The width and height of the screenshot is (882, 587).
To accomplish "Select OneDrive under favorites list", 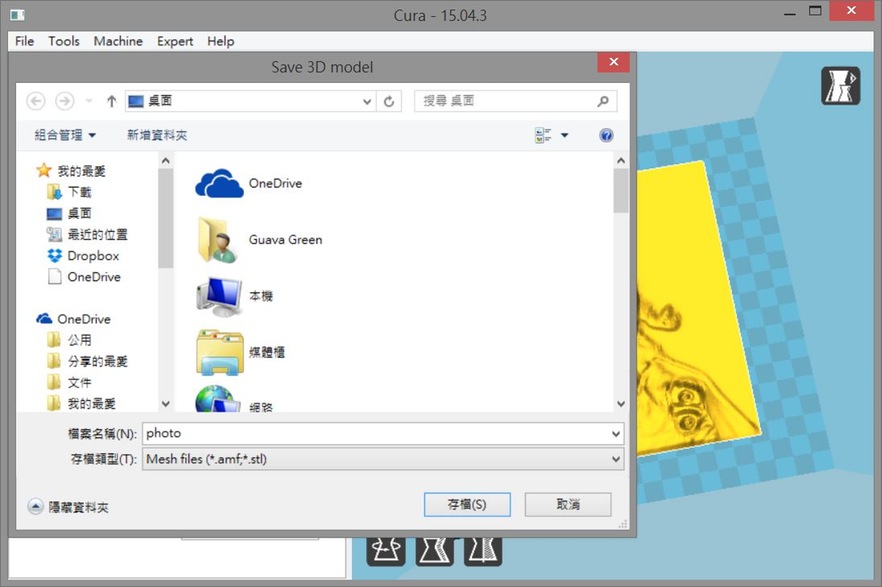I will click(84, 277).
